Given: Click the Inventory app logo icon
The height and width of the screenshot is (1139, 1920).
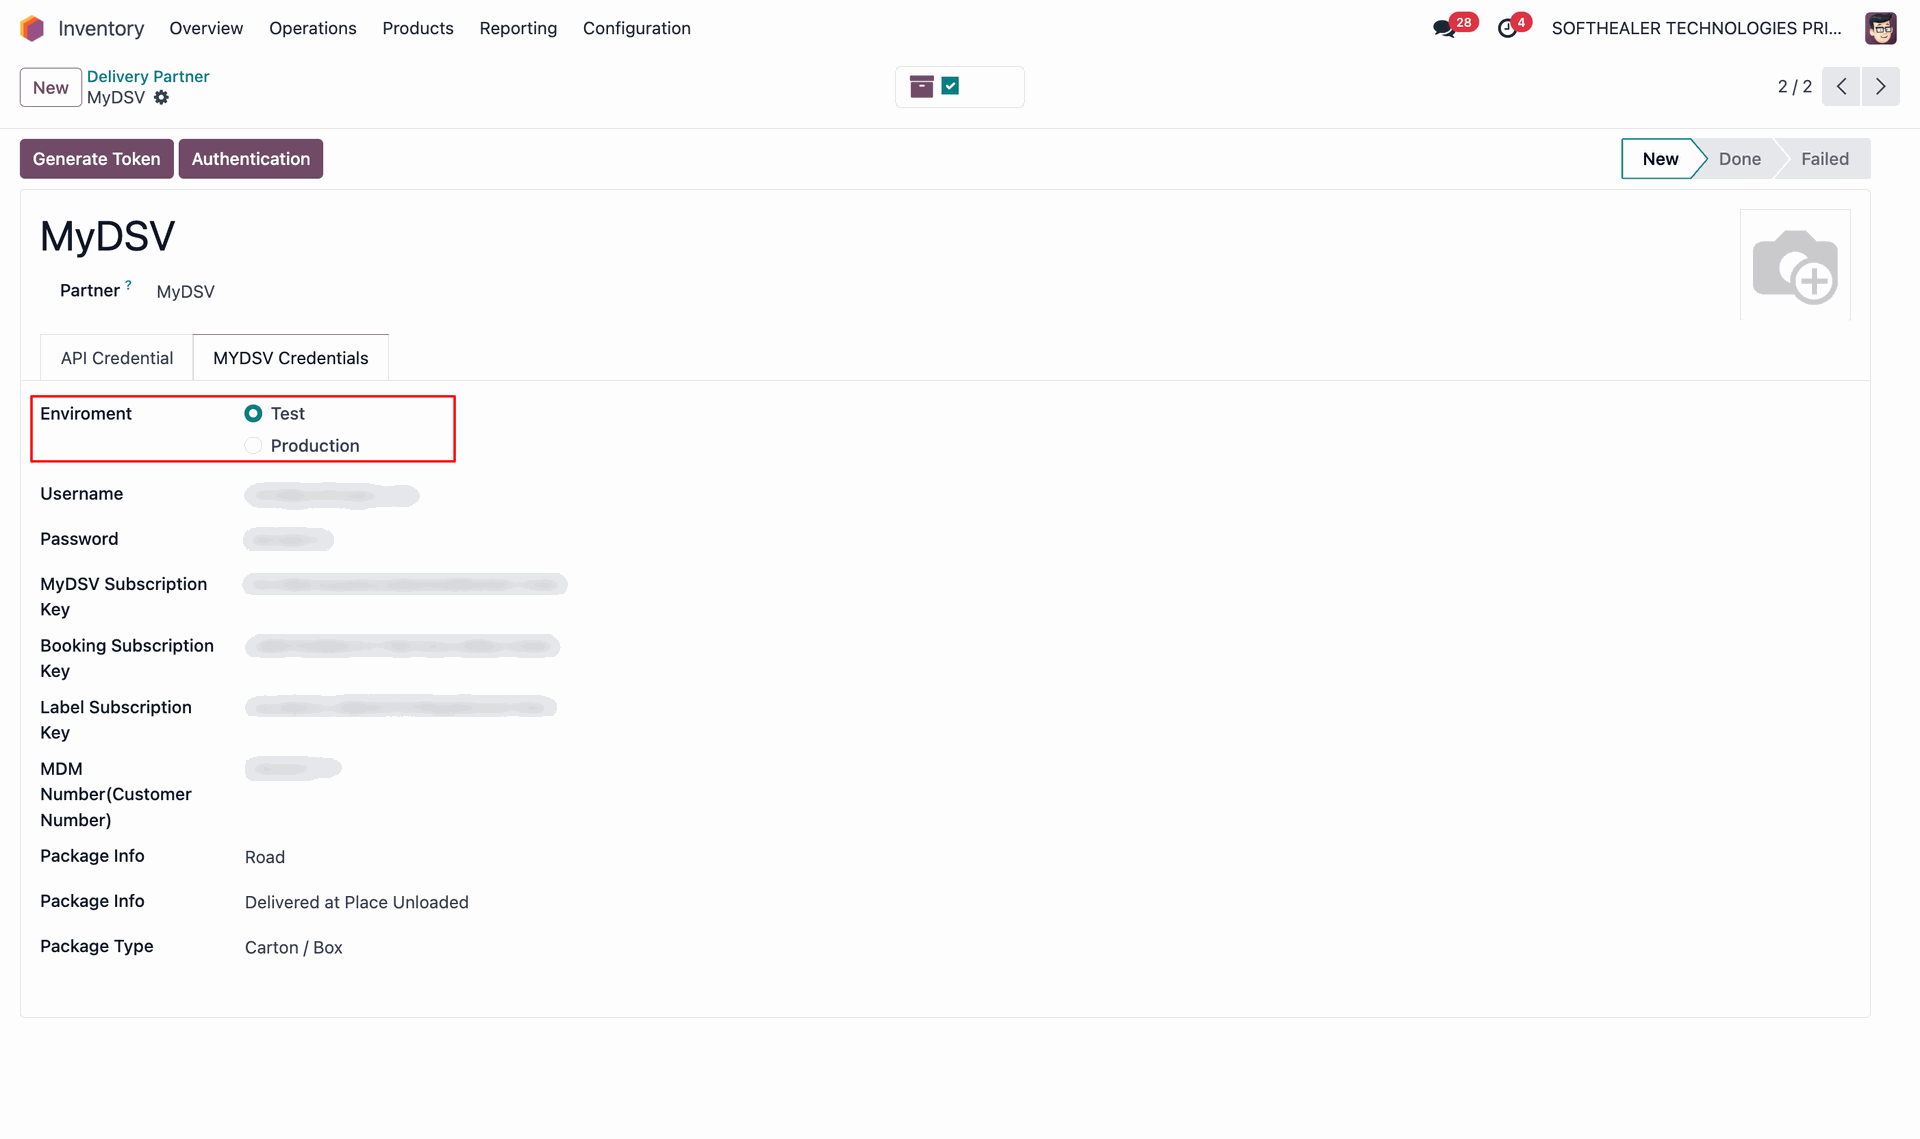Looking at the screenshot, I should coord(32,28).
